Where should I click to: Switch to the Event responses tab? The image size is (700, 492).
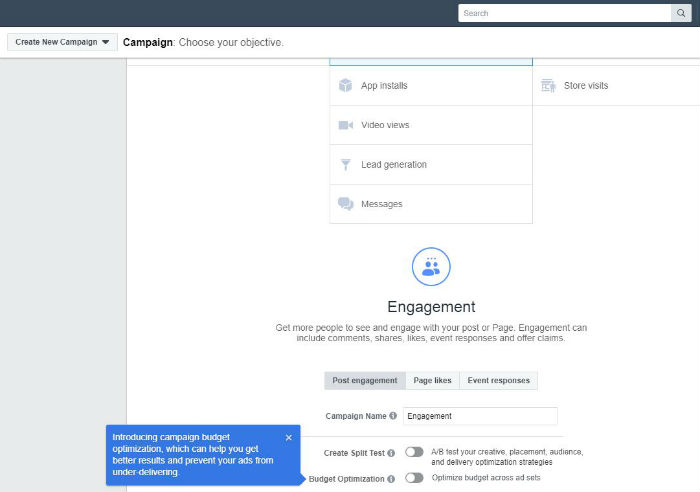coord(499,380)
